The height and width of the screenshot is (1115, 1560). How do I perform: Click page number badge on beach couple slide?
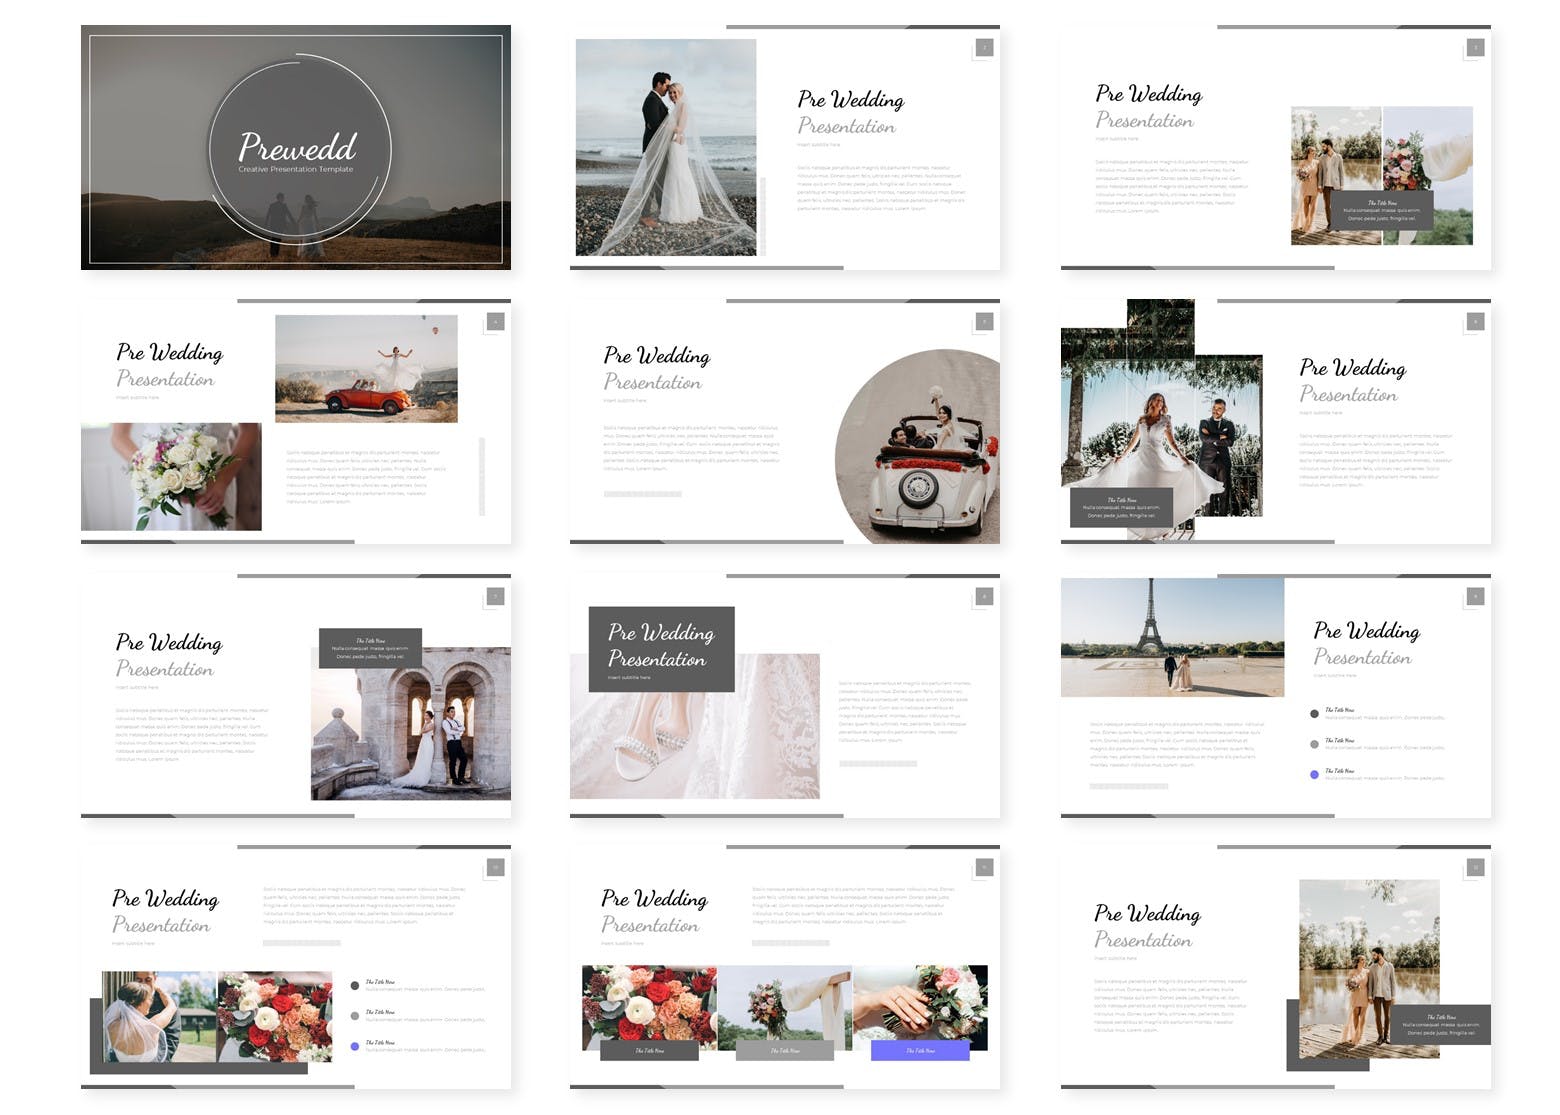[x=984, y=48]
